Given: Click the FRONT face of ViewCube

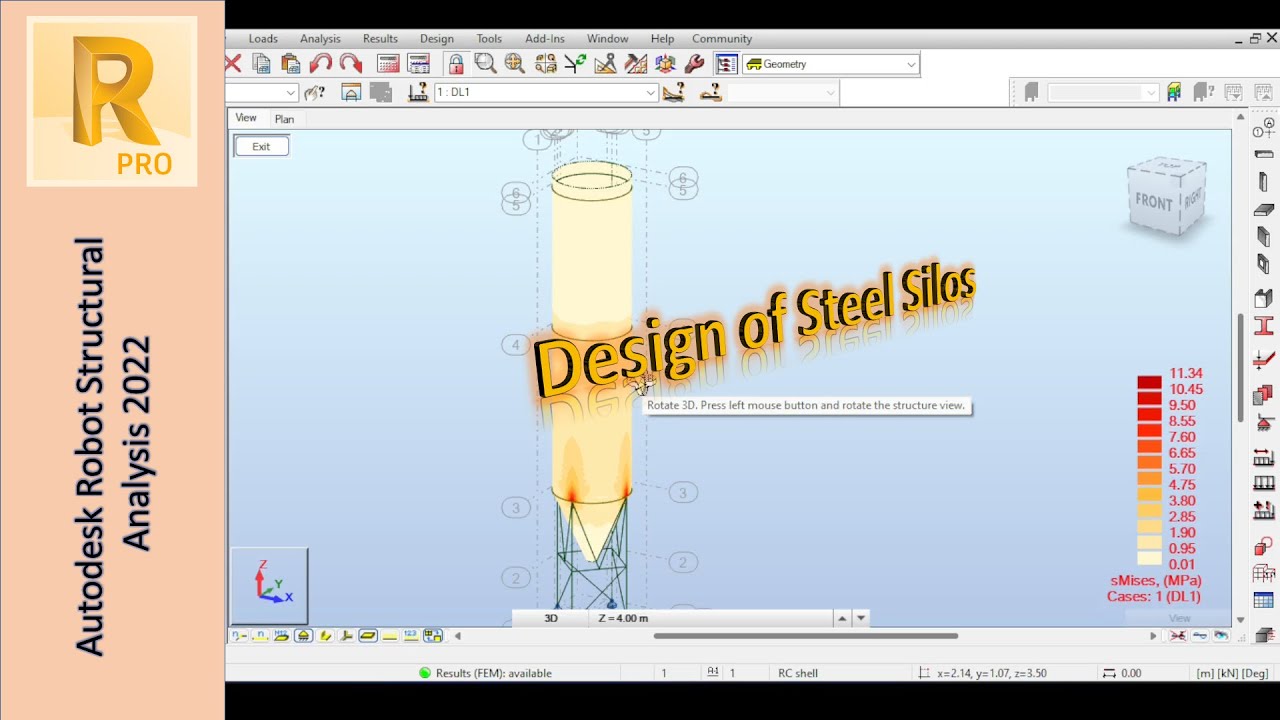Looking at the screenshot, I should [x=1153, y=202].
